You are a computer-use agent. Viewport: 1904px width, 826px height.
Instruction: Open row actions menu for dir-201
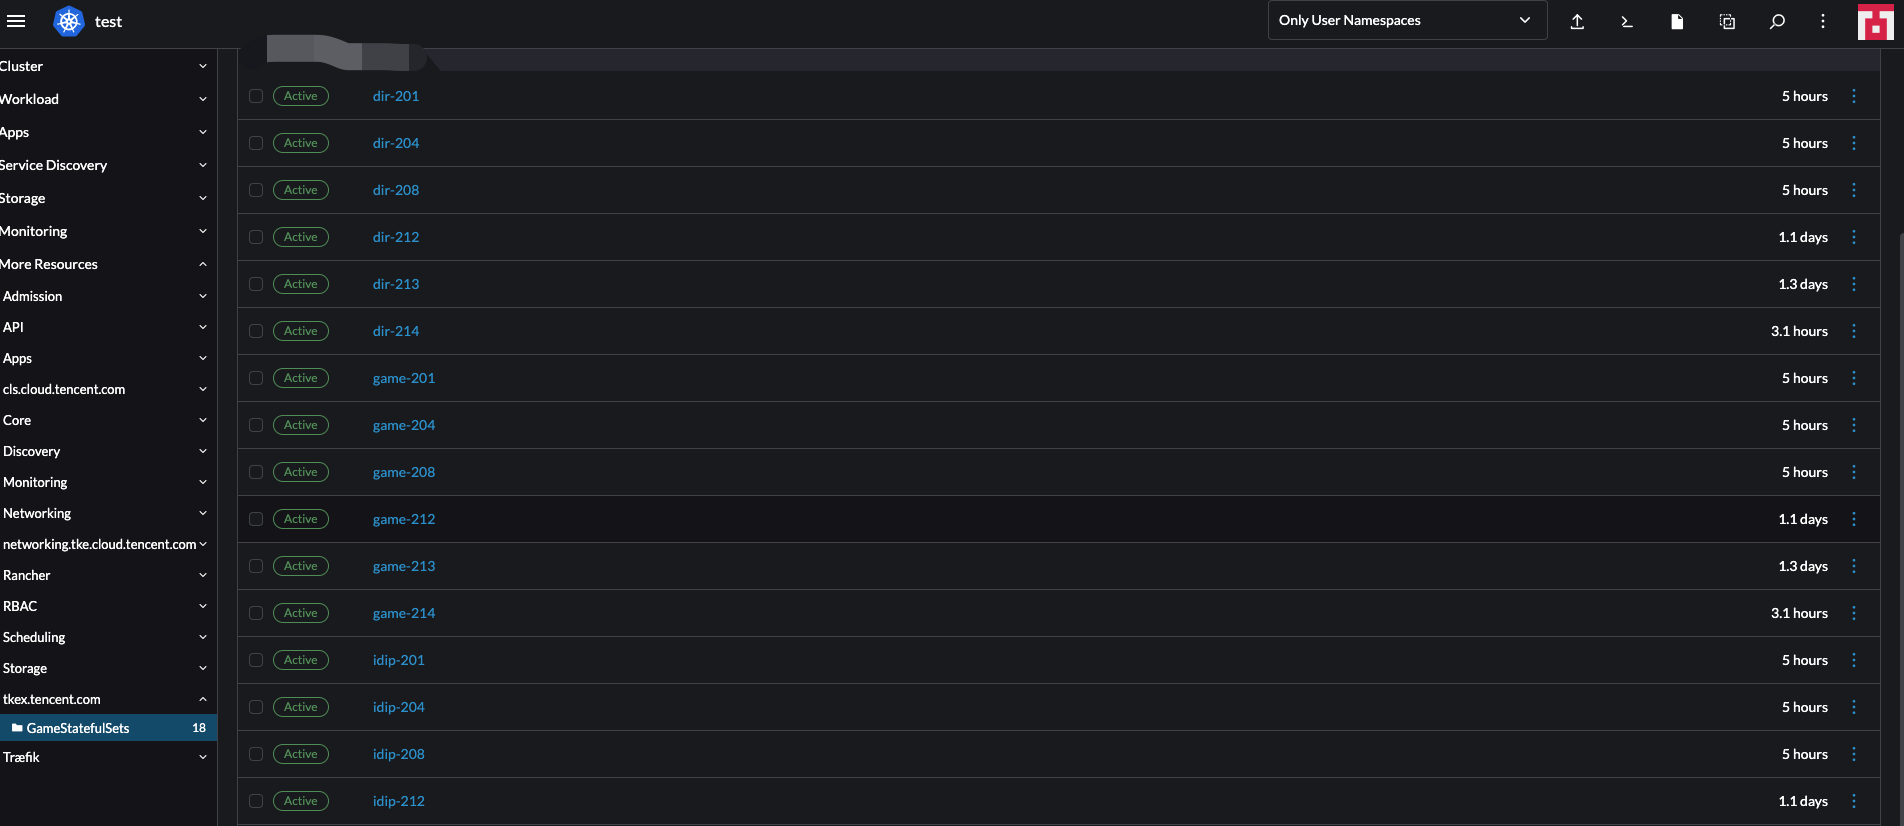point(1854,96)
